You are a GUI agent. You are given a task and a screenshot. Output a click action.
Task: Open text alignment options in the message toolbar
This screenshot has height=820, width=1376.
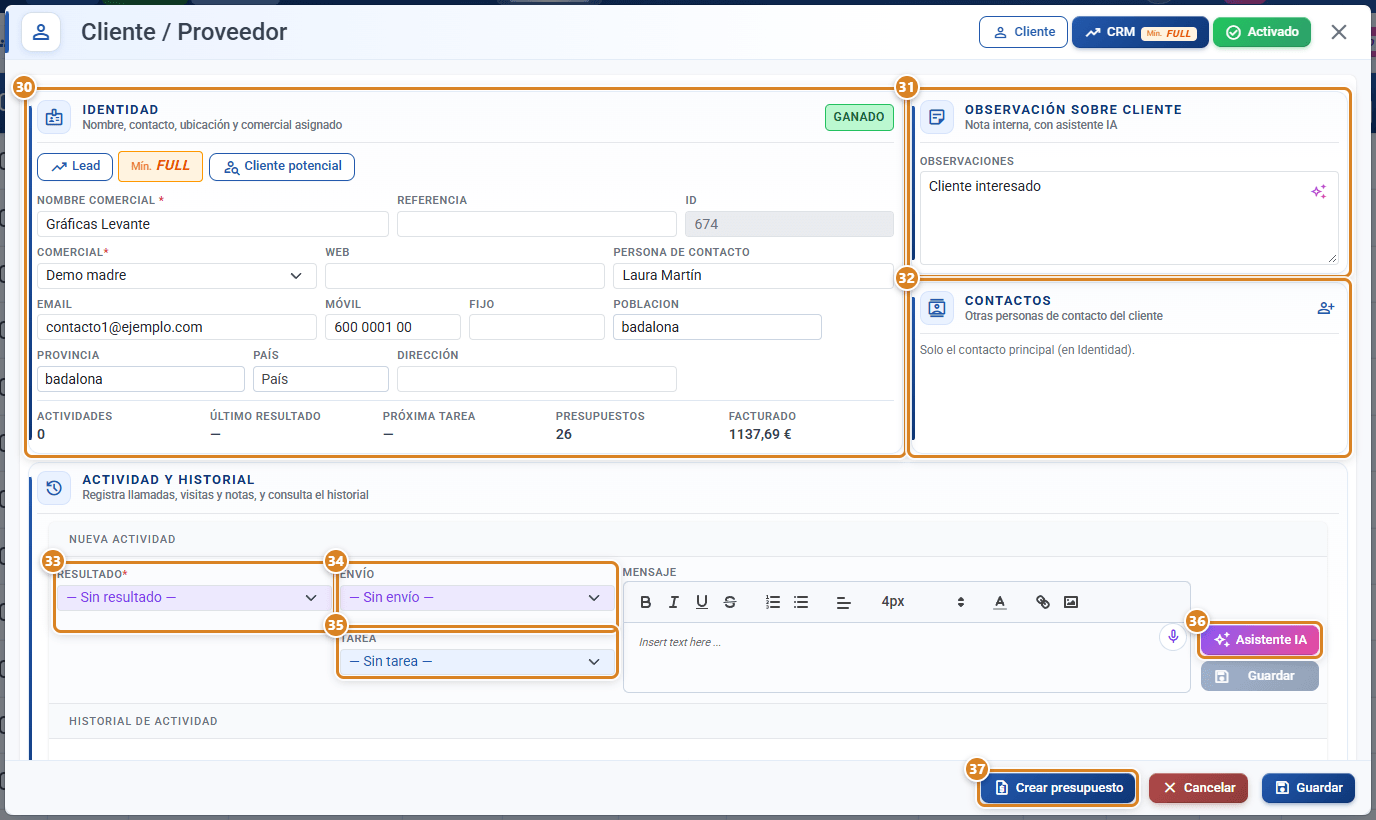[843, 602]
